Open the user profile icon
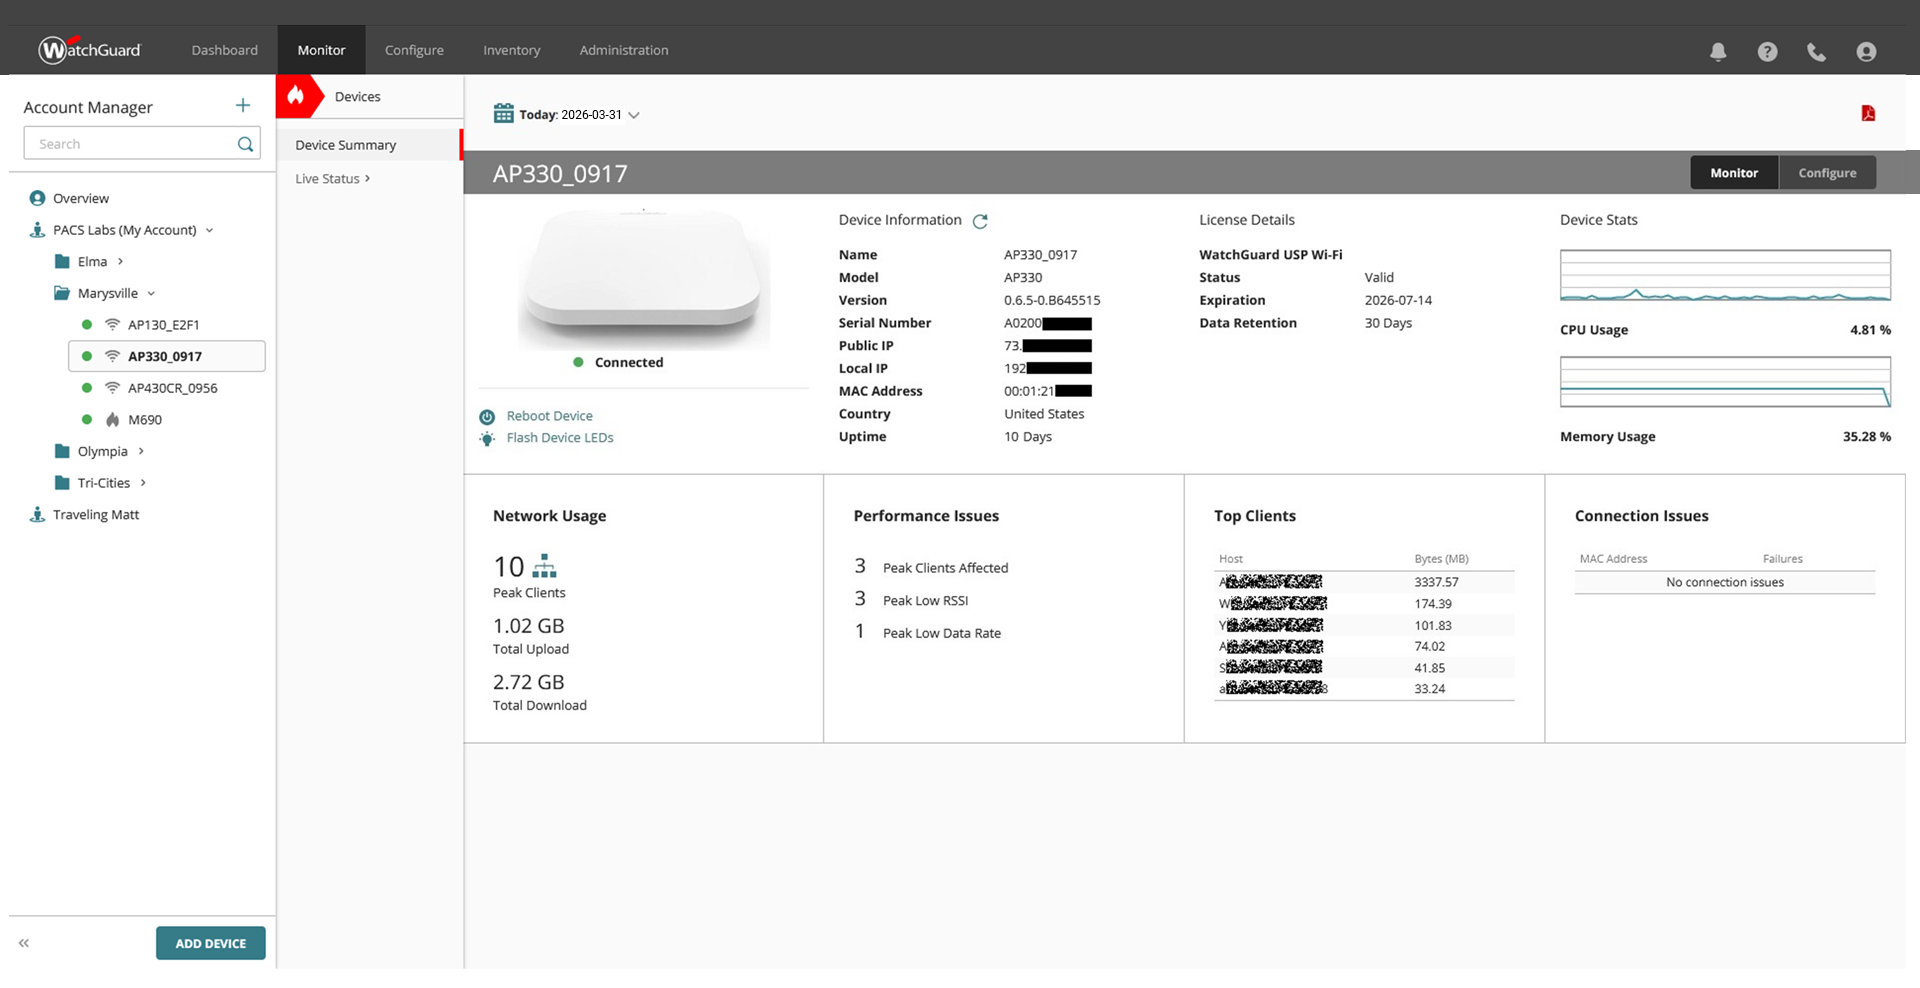This screenshot has width=1920, height=988. [1866, 51]
